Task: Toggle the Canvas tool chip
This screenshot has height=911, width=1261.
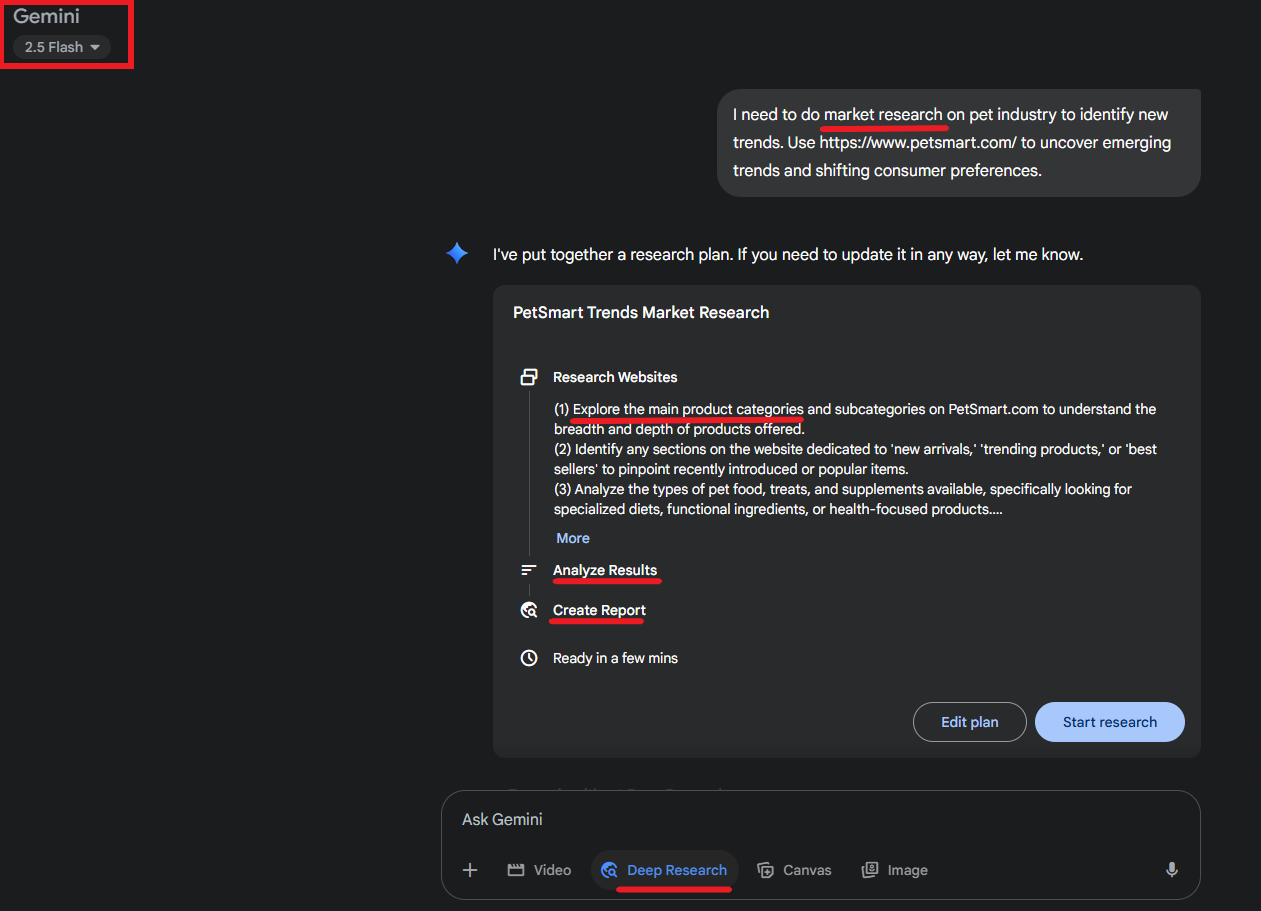Action: (795, 870)
